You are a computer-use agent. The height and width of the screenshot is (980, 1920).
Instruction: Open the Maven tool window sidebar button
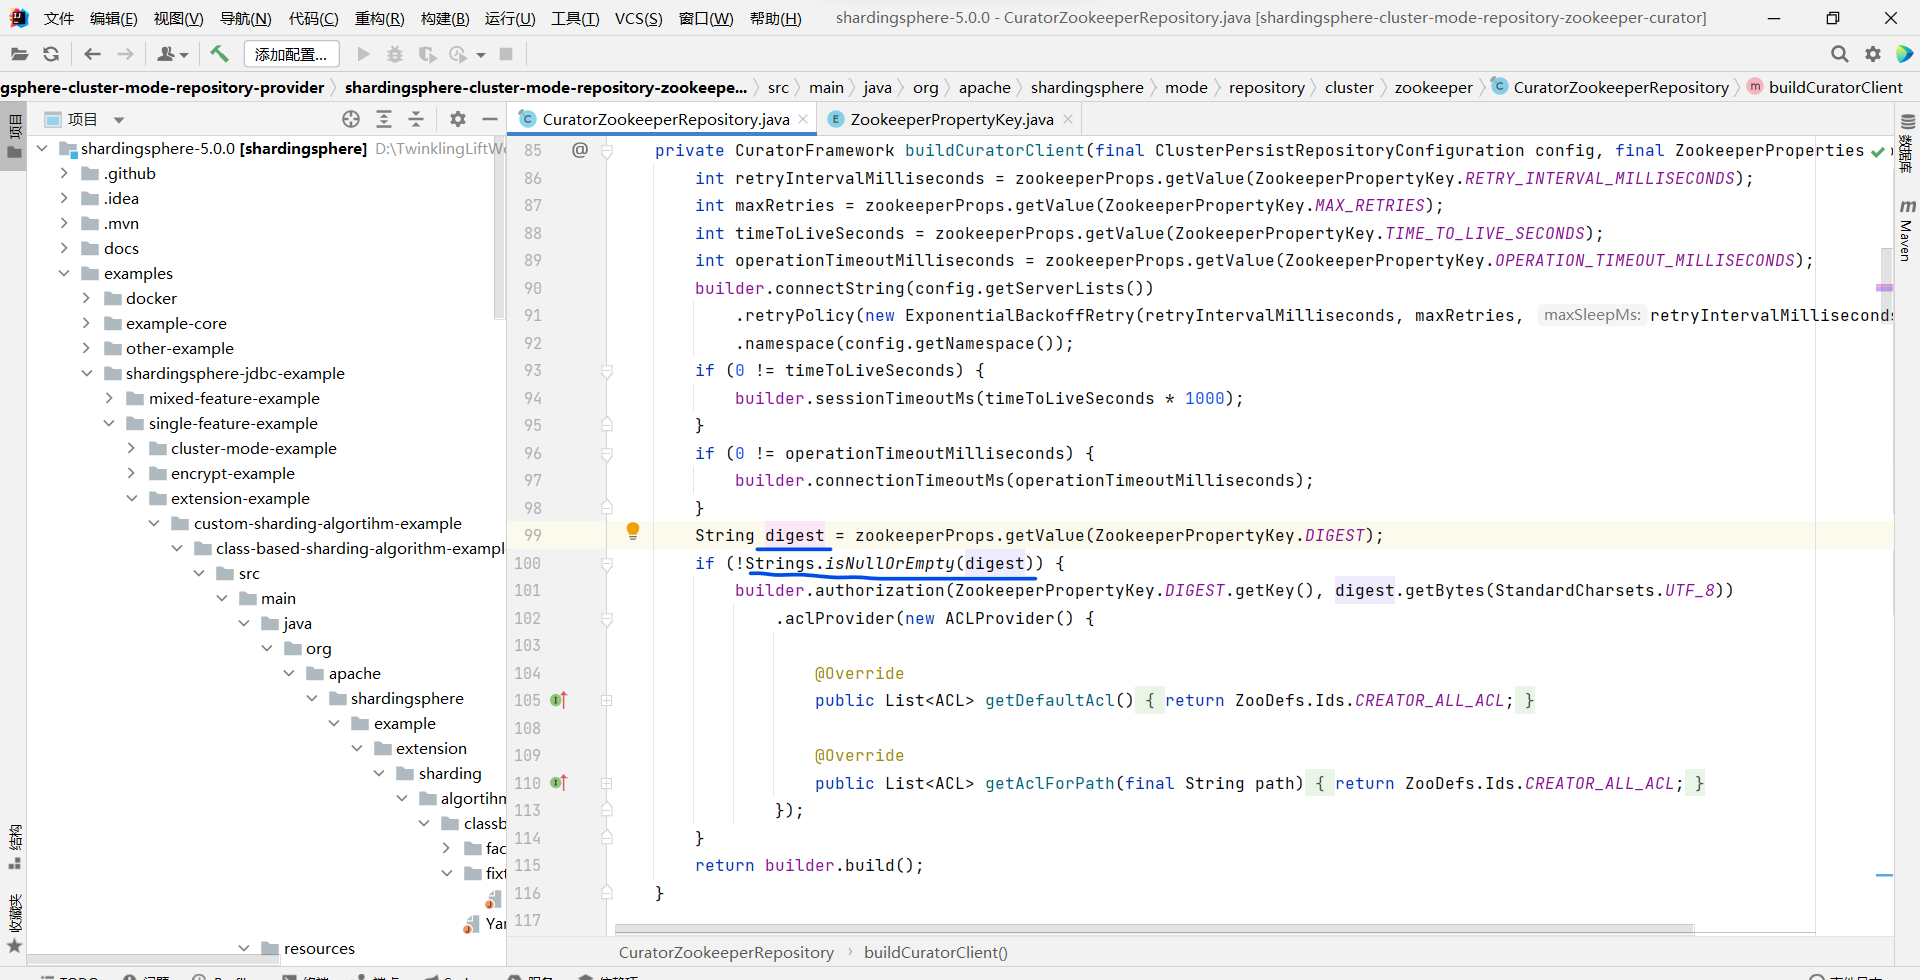1906,230
